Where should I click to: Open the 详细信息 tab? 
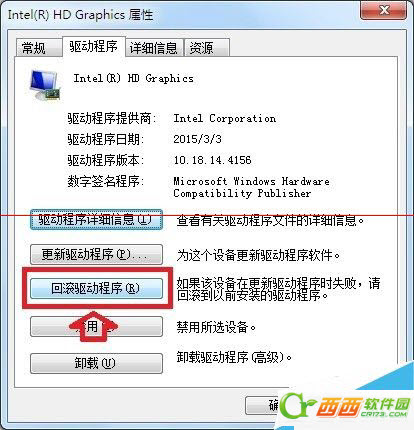point(154,48)
